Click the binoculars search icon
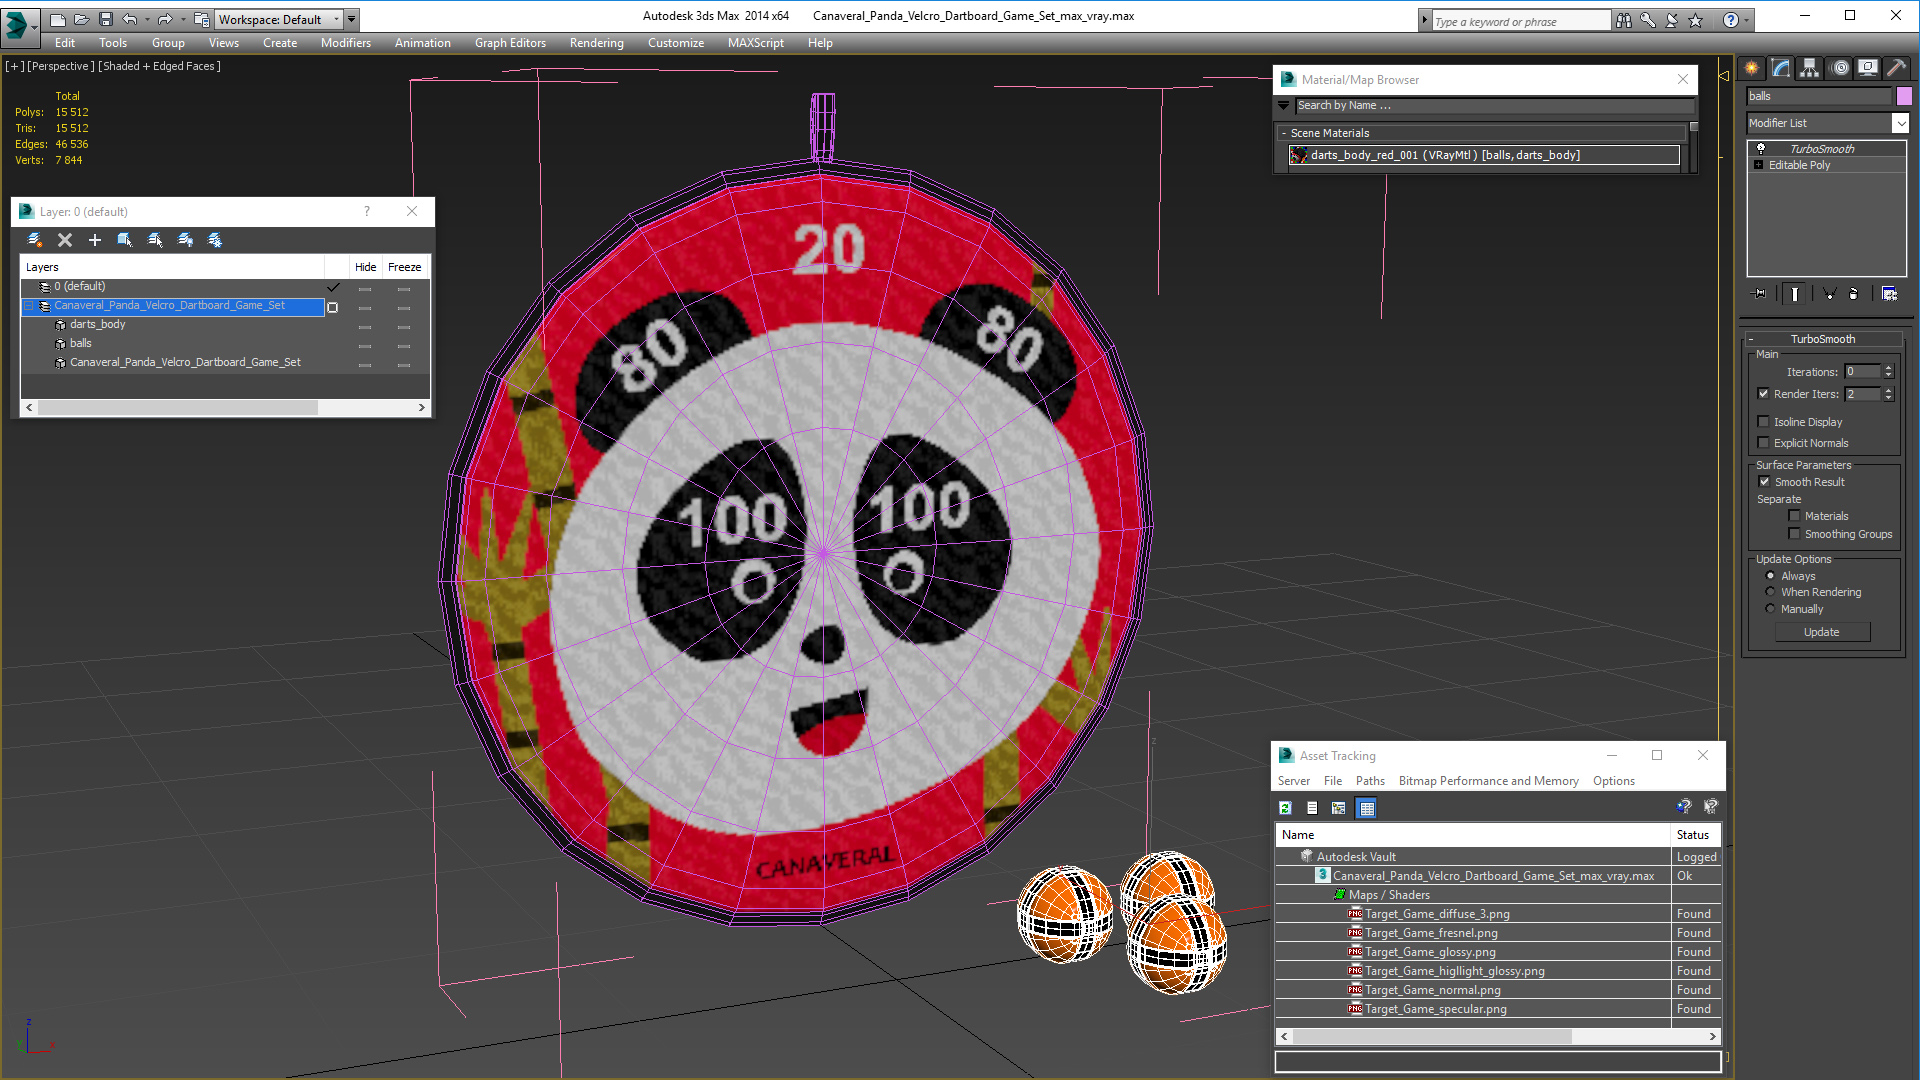 click(1624, 20)
